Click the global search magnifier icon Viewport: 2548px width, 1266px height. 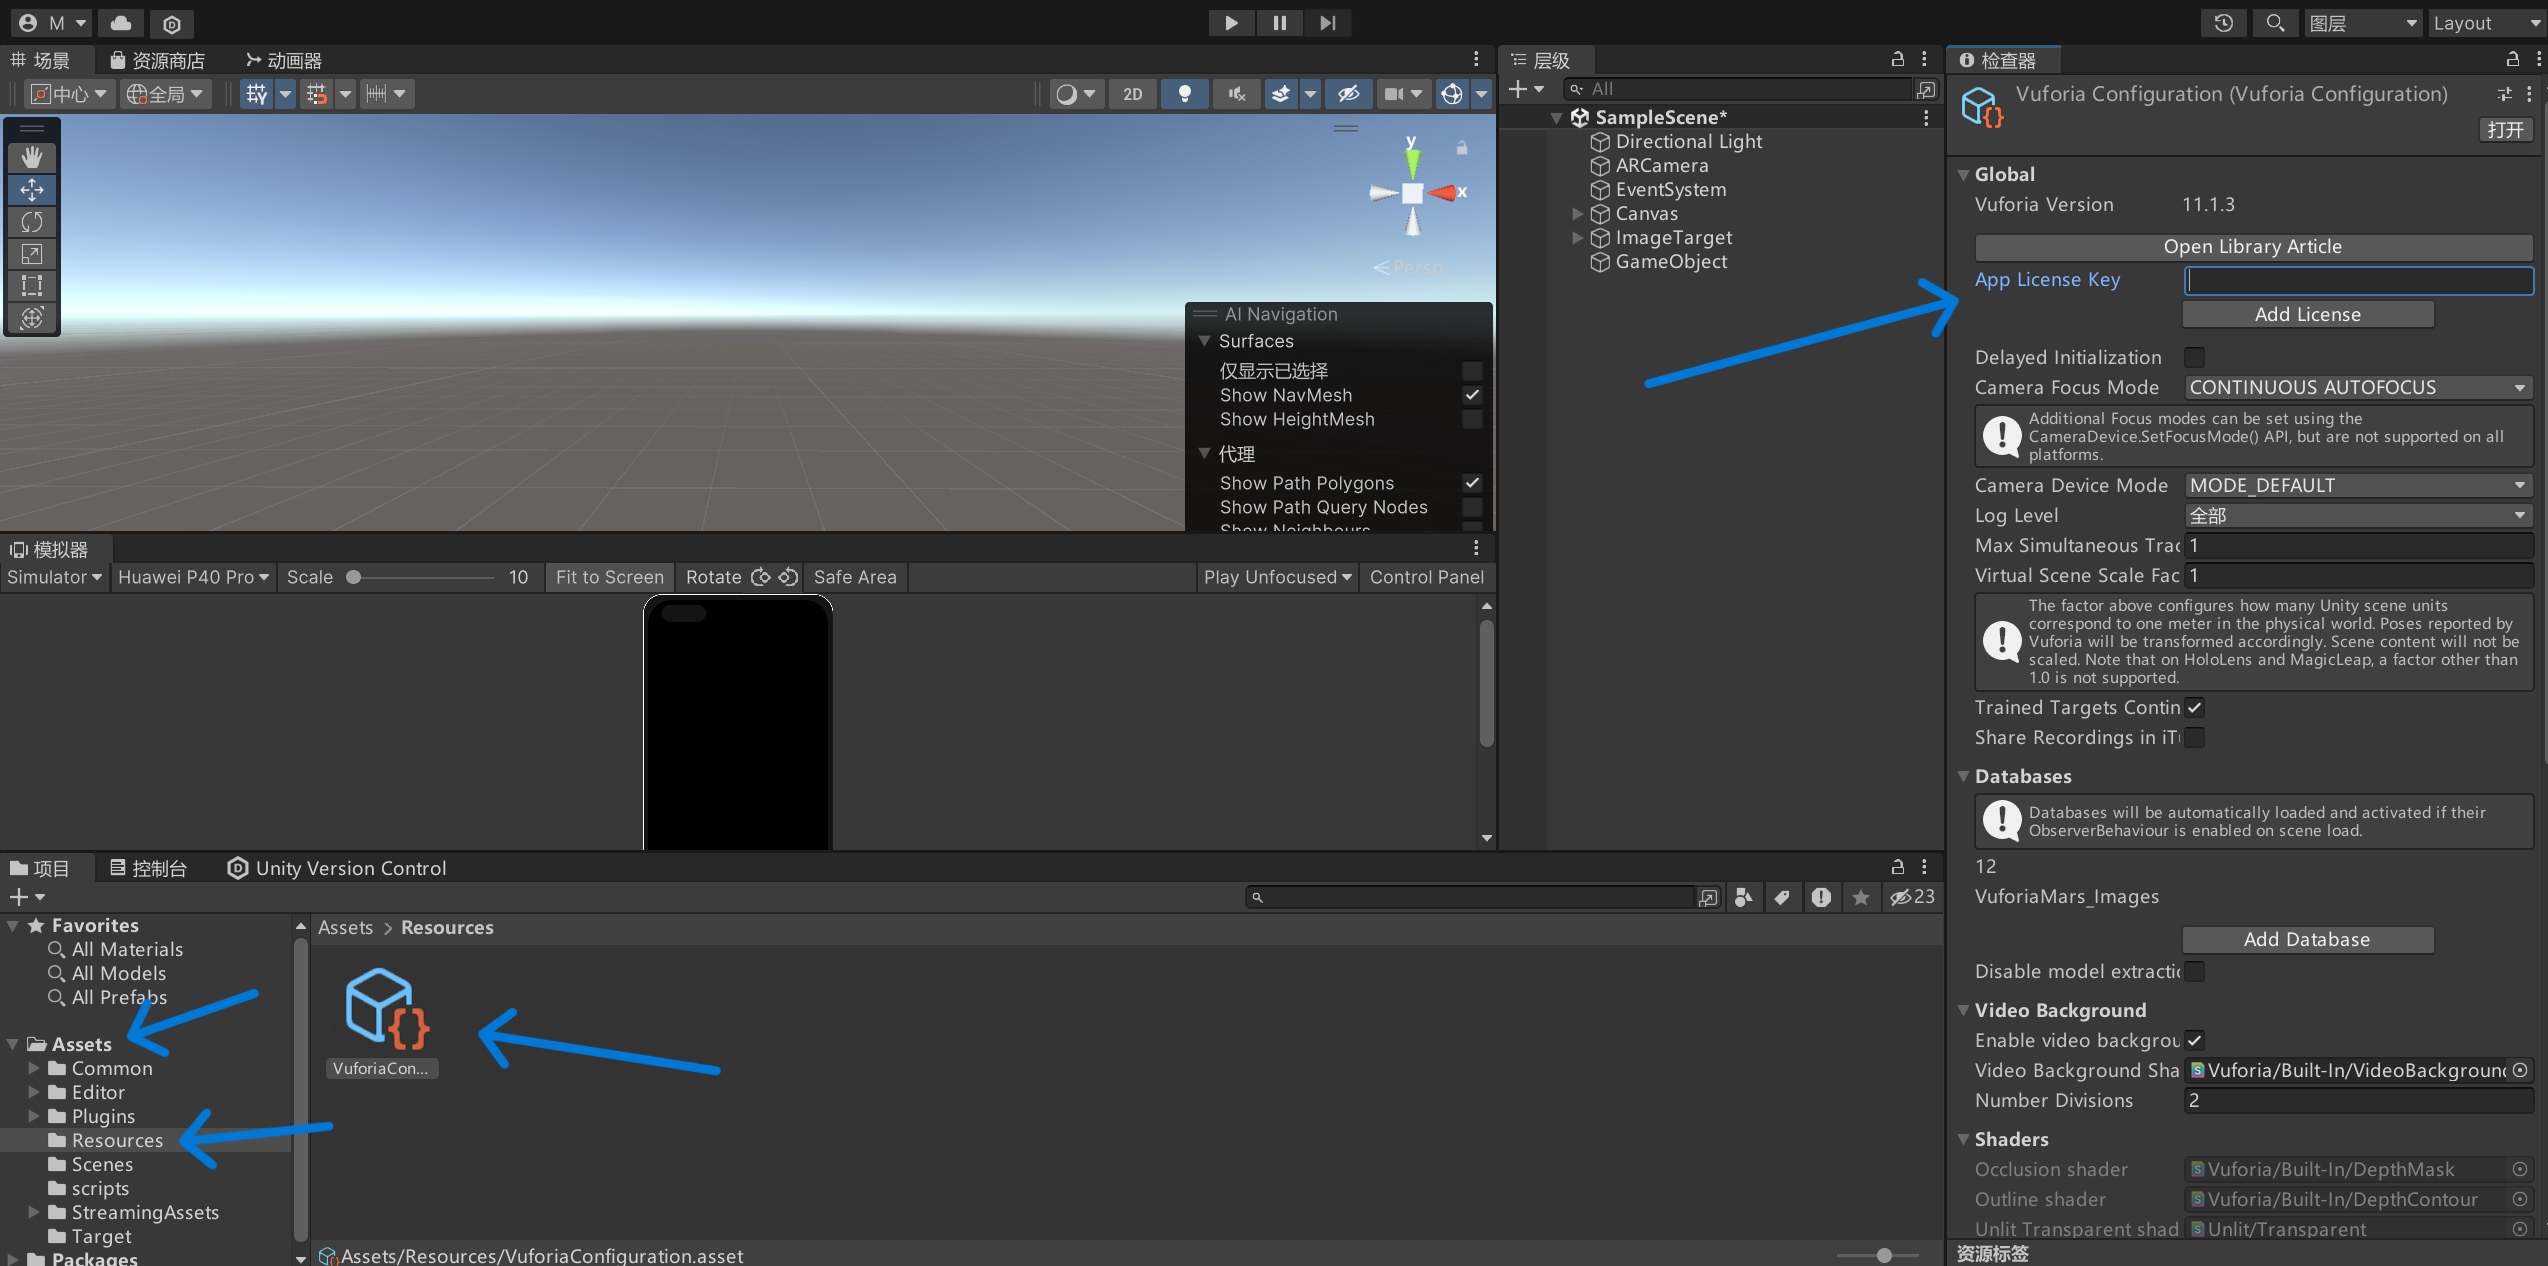[2275, 23]
